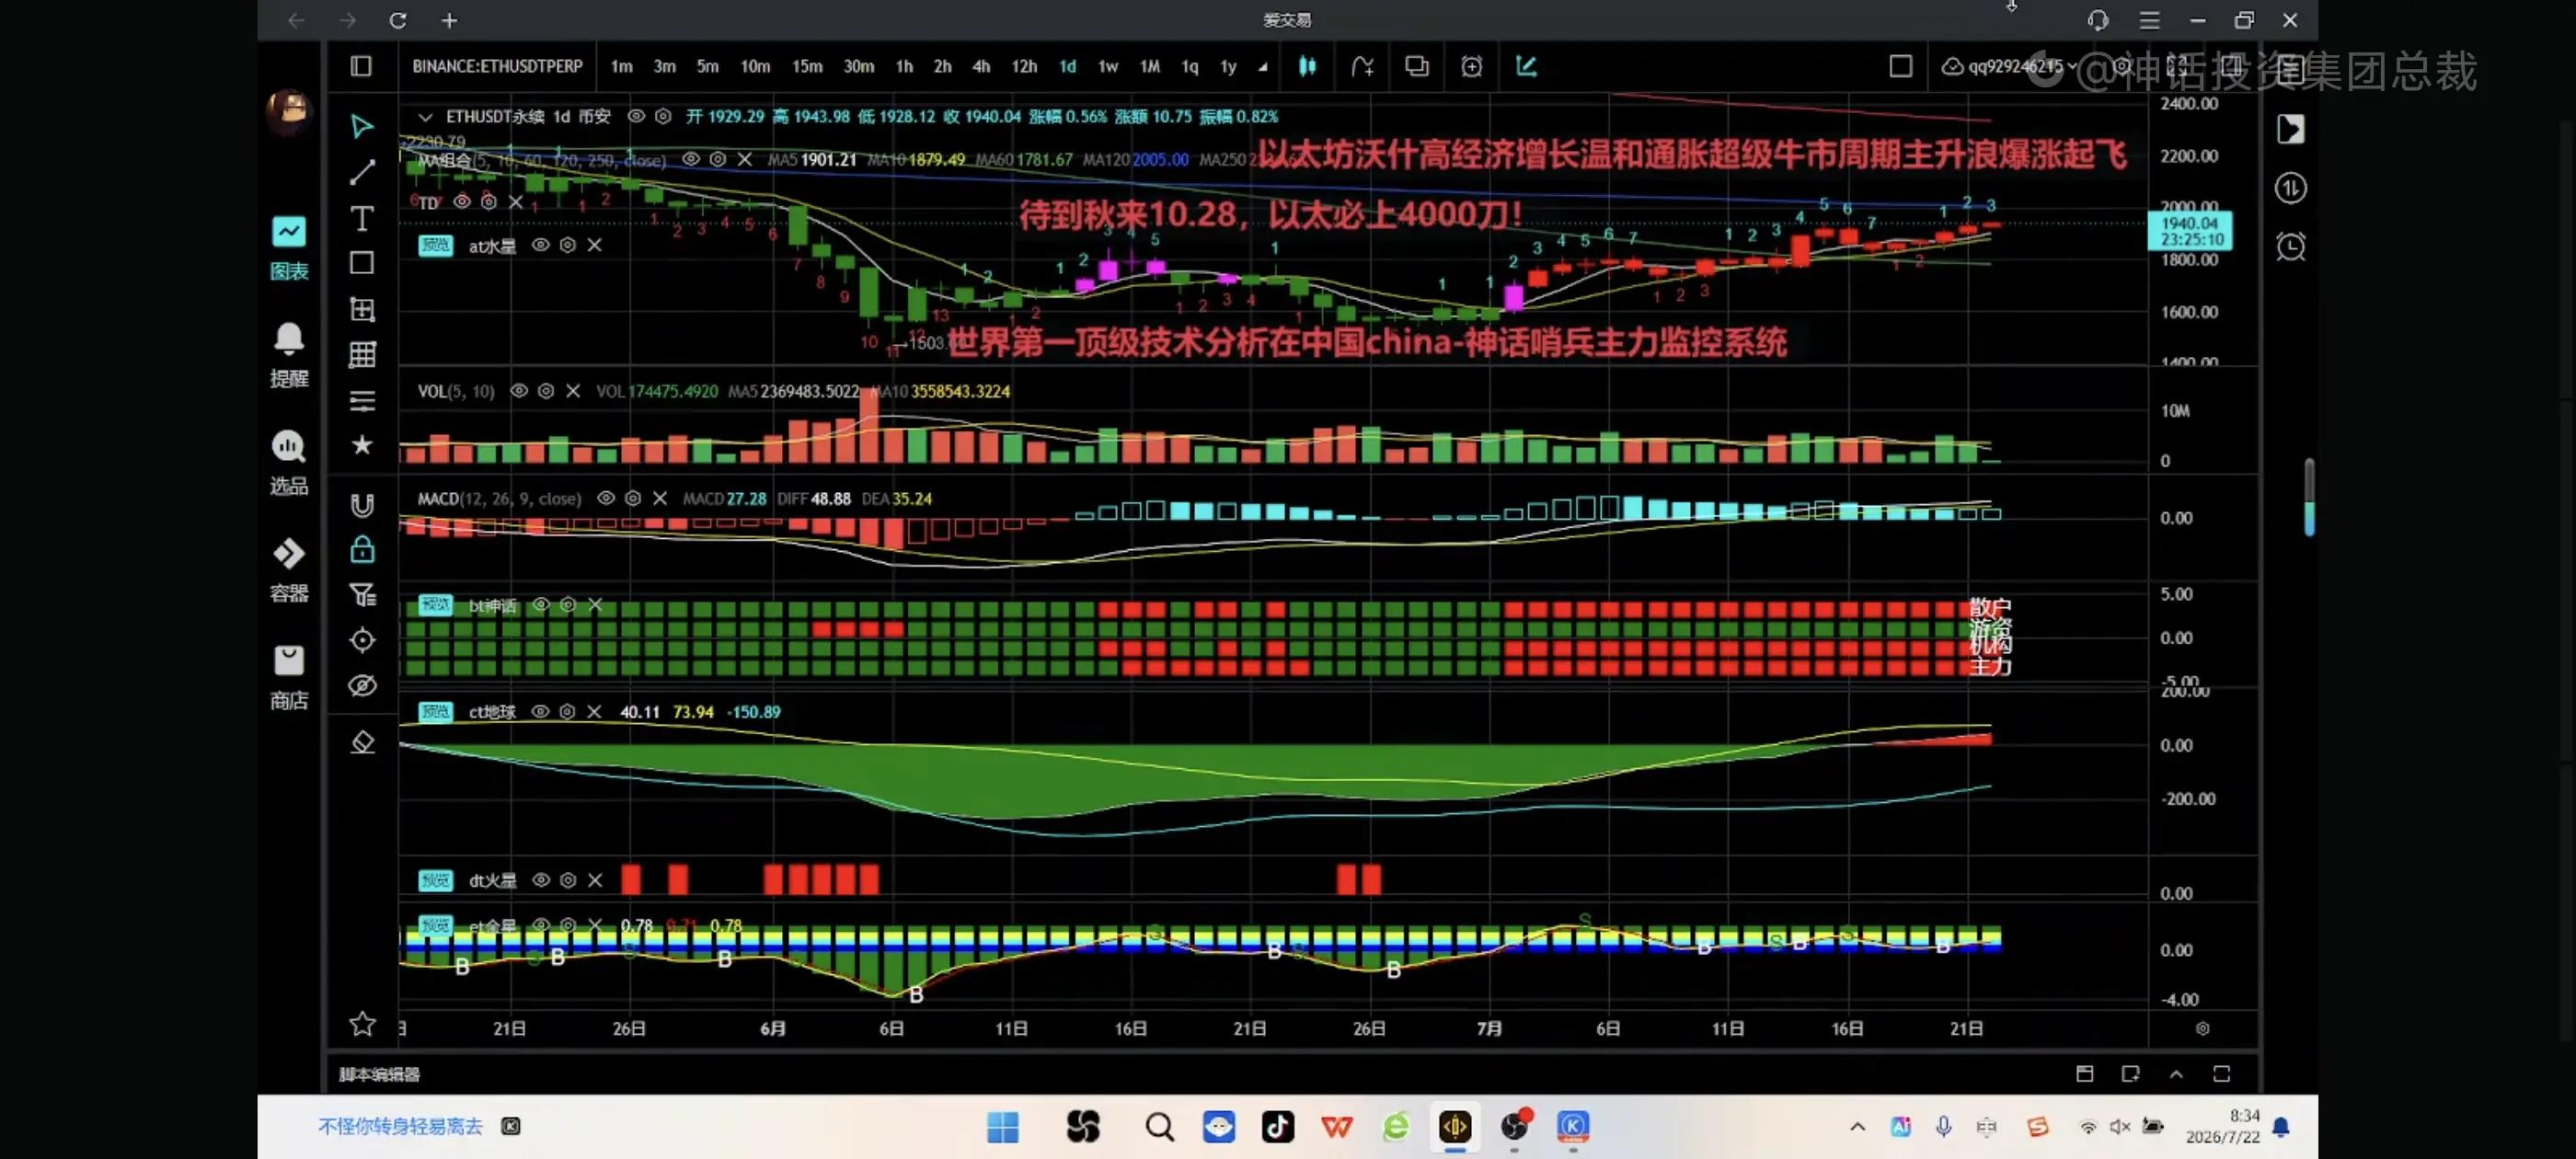Click the taskbar search magnifier

(1159, 1127)
